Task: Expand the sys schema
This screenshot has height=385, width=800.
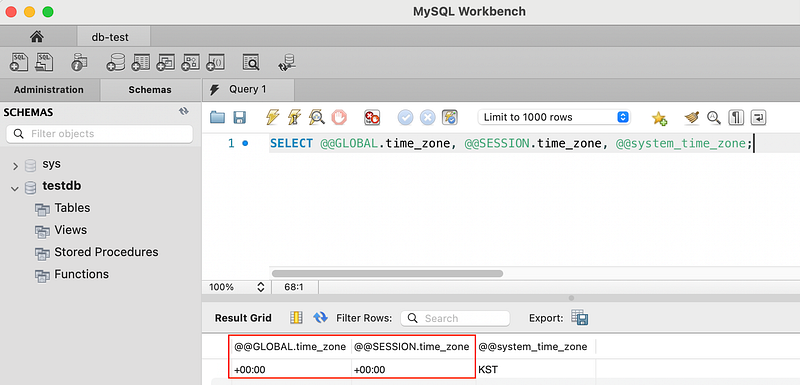Action: click(15, 165)
